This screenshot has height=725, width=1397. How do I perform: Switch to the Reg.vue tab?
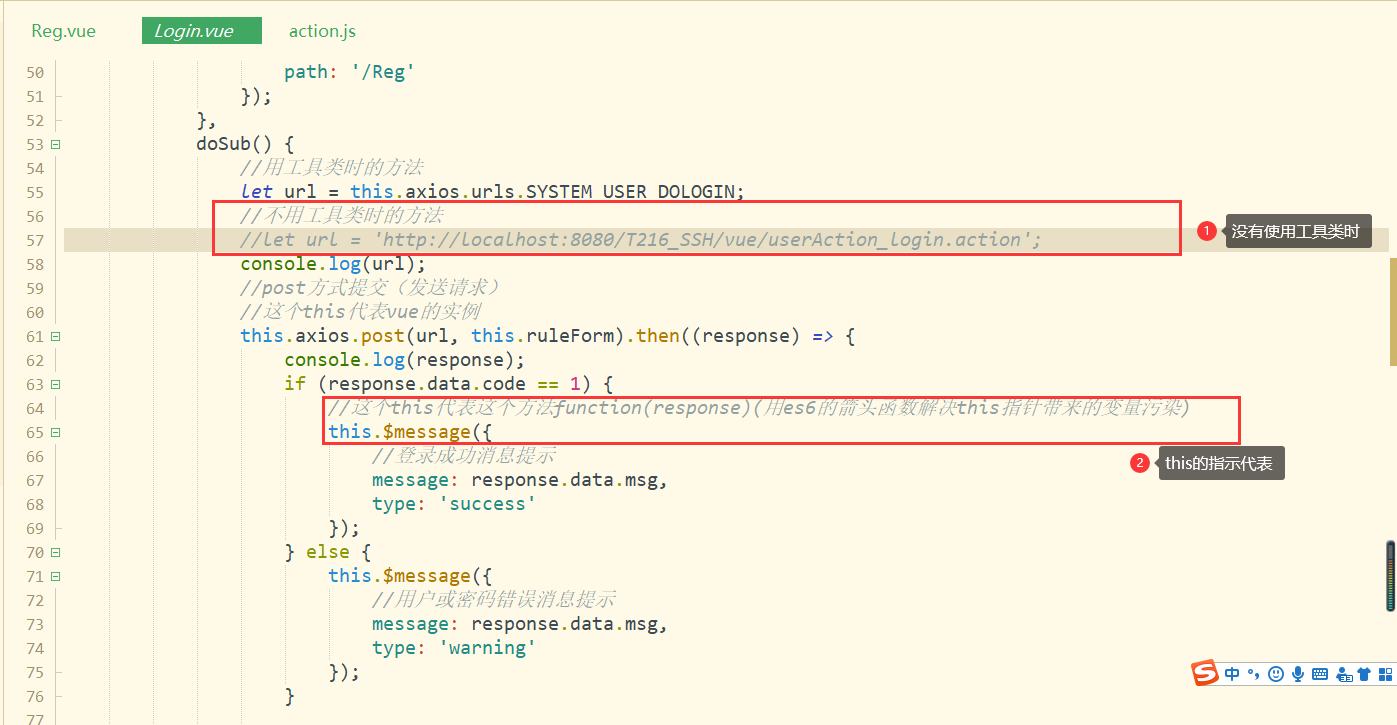64,31
